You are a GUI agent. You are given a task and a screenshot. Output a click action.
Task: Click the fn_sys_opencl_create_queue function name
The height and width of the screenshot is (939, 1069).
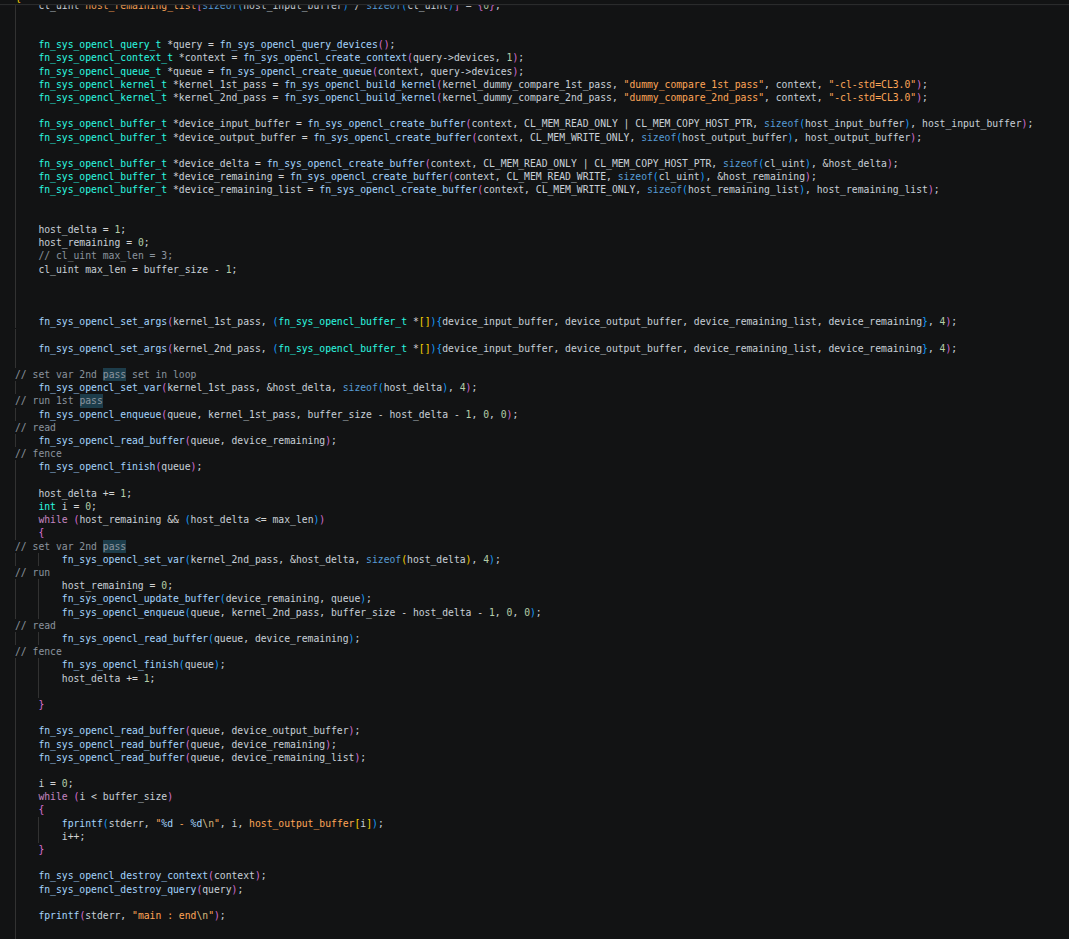(296, 72)
